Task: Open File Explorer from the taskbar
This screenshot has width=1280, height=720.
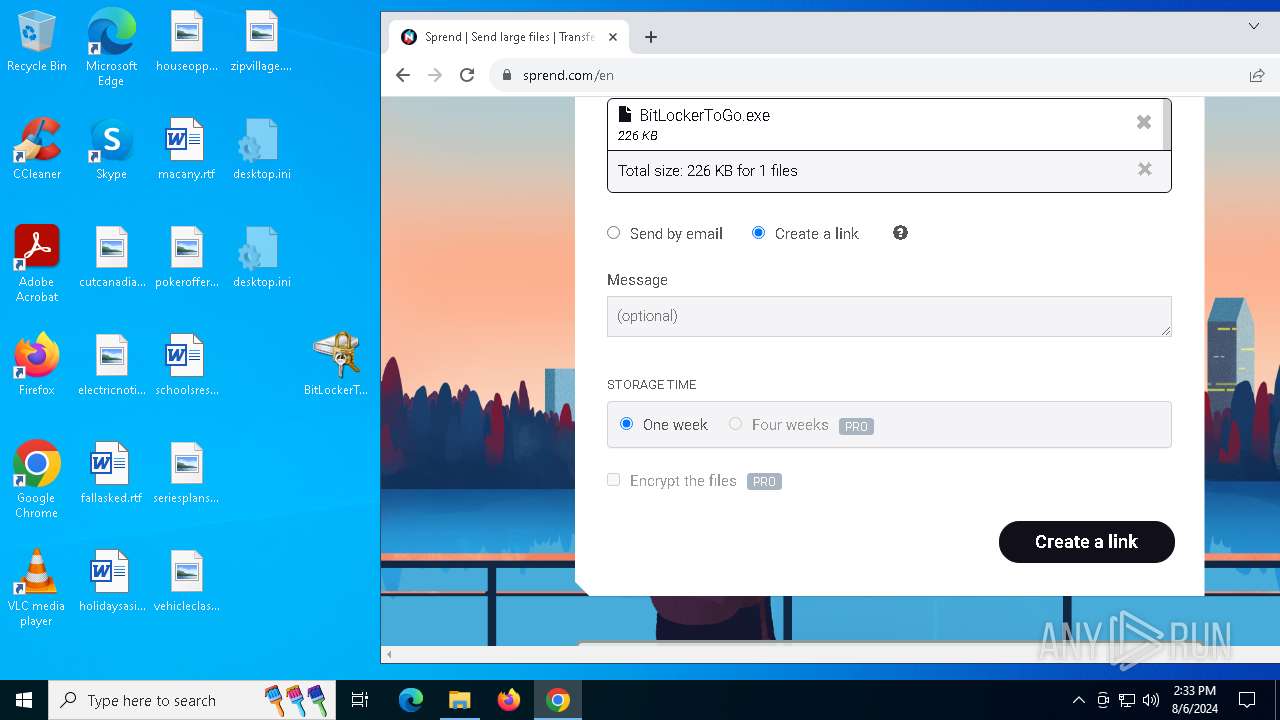Action: point(459,700)
